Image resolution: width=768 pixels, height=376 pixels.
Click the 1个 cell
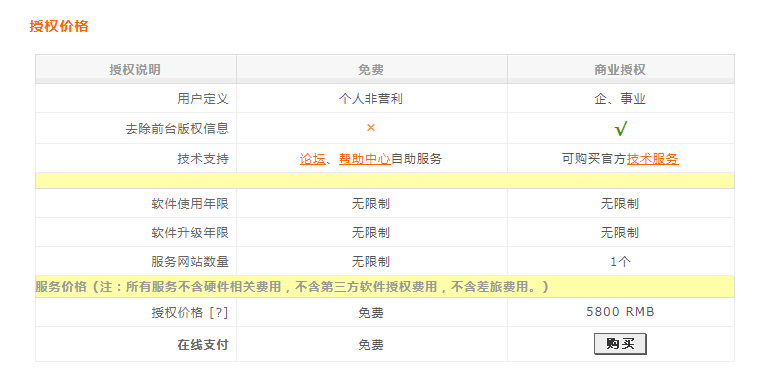pyautogui.click(x=620, y=262)
